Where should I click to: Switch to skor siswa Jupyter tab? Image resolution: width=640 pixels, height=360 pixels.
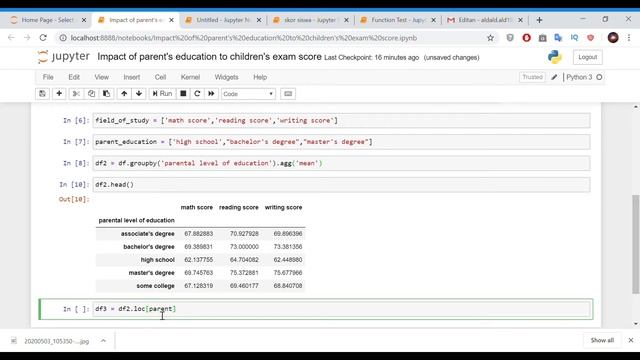point(311,20)
